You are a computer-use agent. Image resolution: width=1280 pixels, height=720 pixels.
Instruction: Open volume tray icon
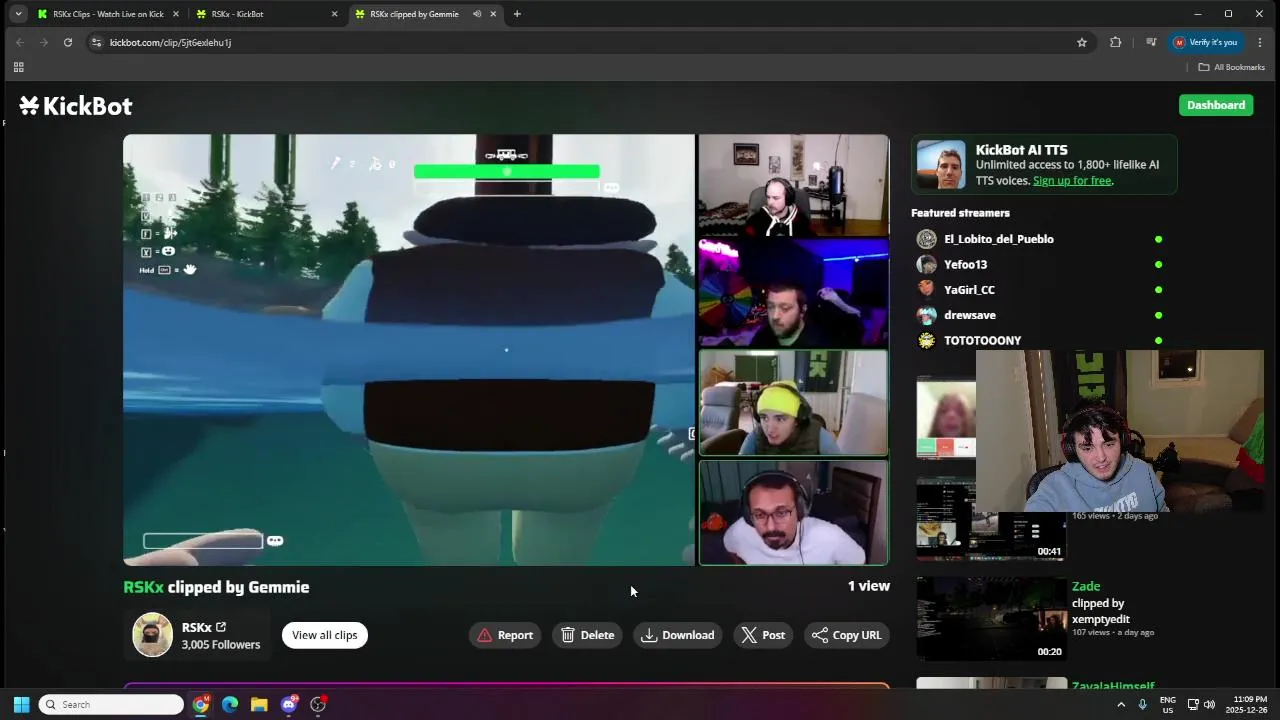click(1209, 704)
